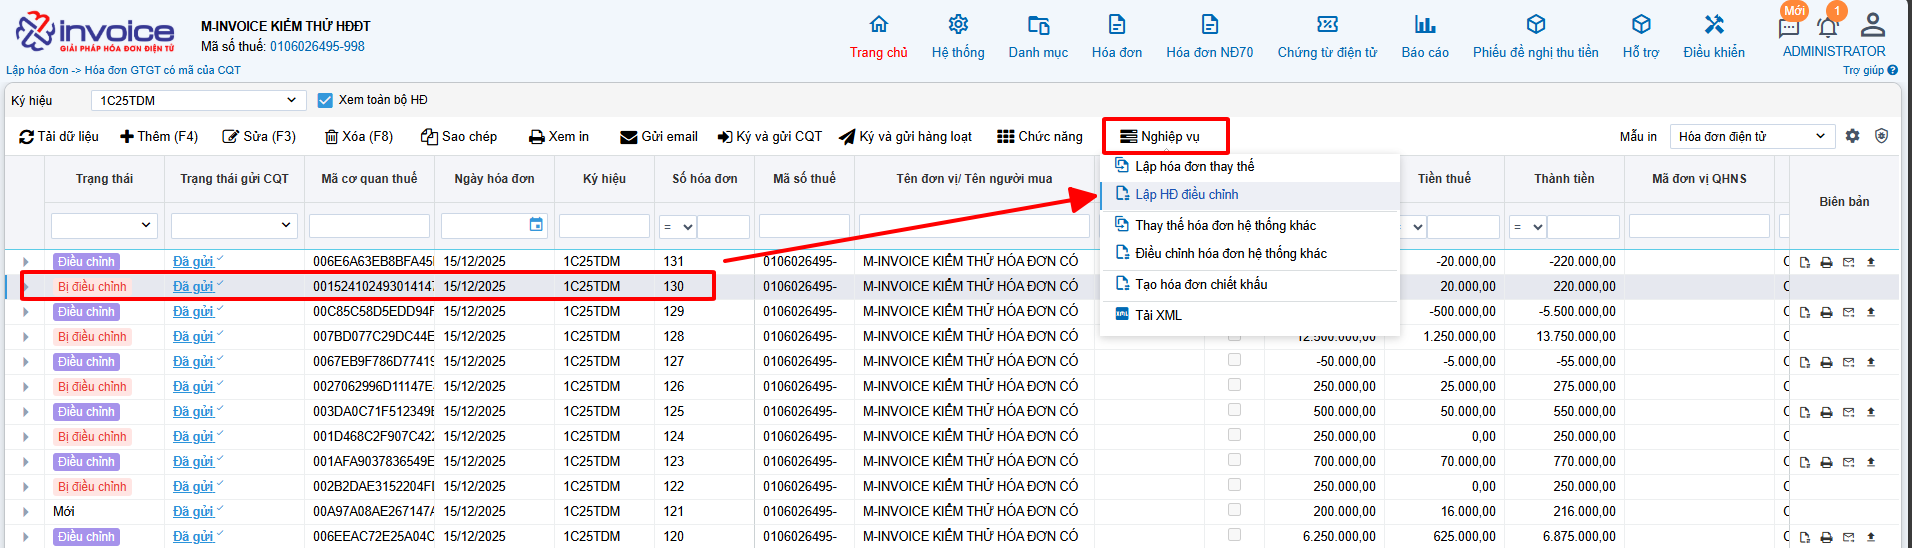The height and width of the screenshot is (548, 1912).
Task: Click the upload icon in invoice 131 row
Action: [x=1871, y=262]
